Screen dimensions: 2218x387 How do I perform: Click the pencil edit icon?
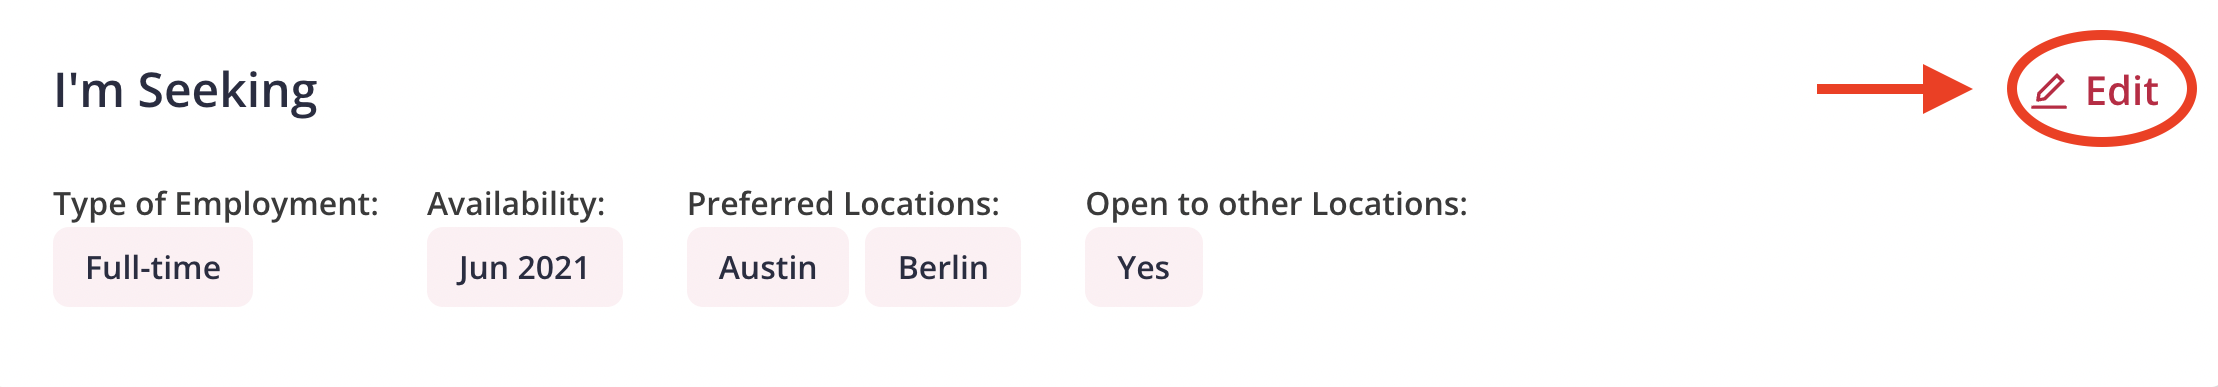pyautogui.click(x=2049, y=91)
